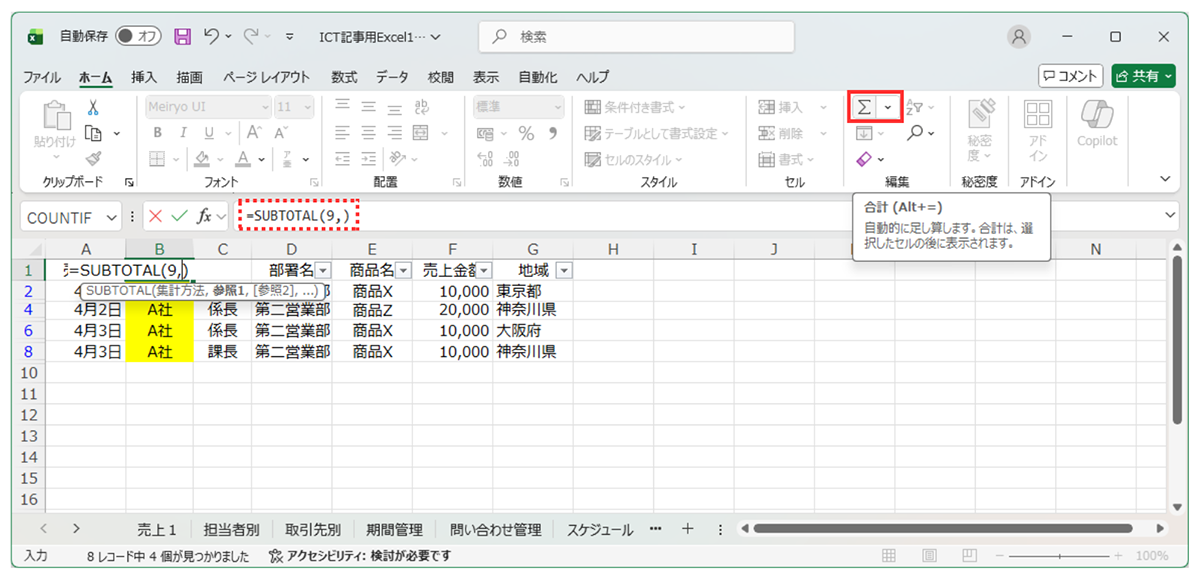Switch to the 担当者別 sheet tab

tap(231, 530)
